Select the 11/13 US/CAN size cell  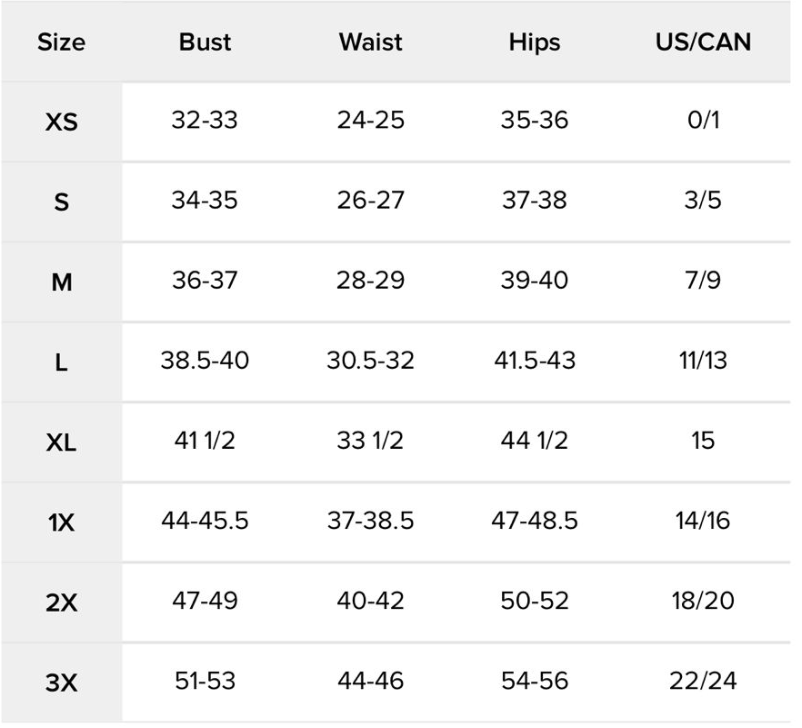click(x=702, y=361)
